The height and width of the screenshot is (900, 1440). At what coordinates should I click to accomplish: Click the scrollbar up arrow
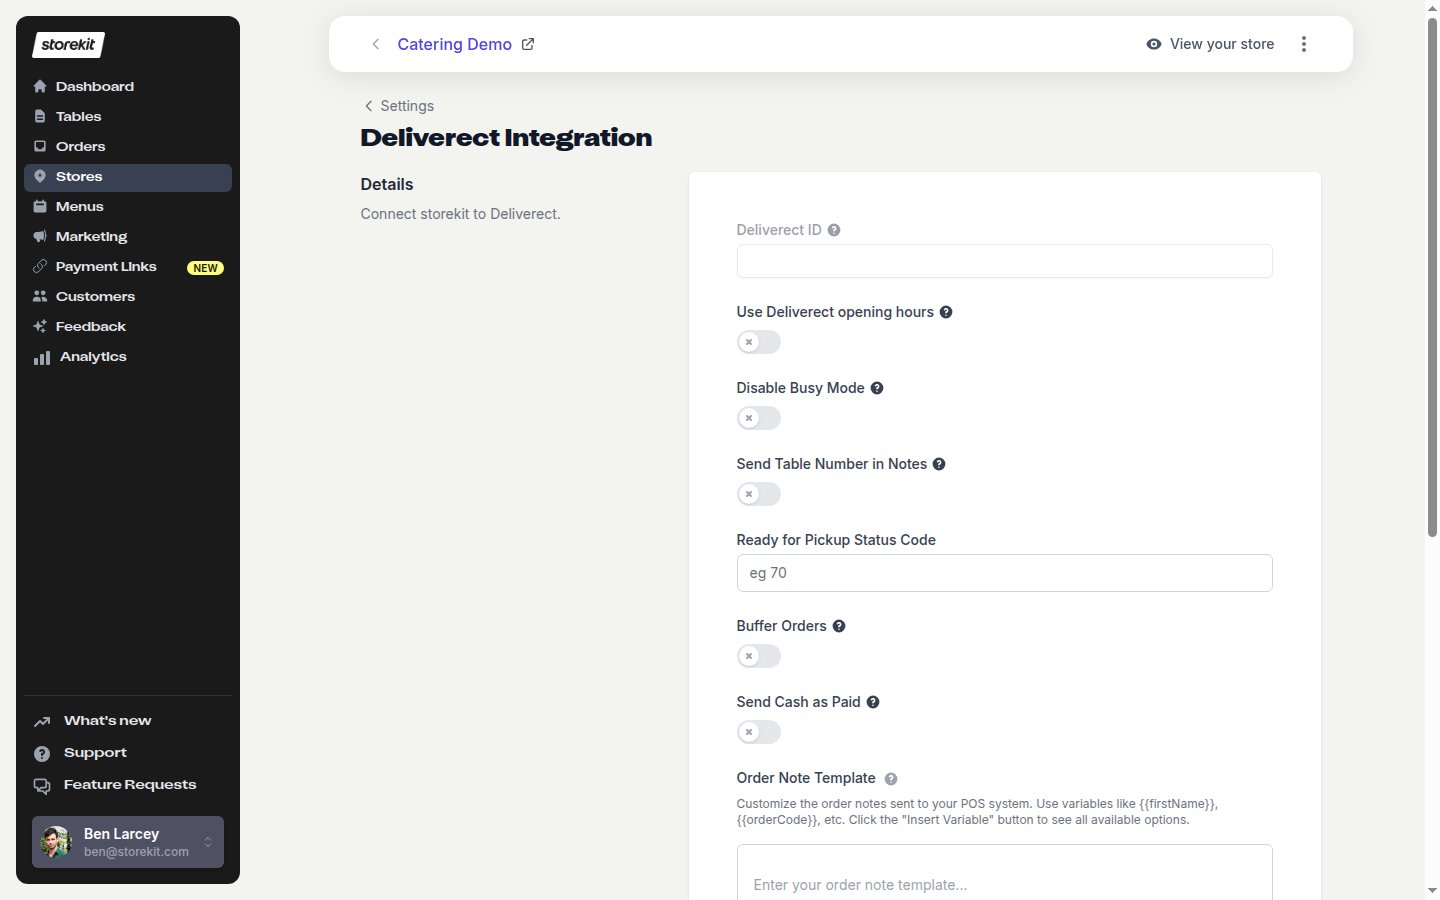[x=1432, y=8]
